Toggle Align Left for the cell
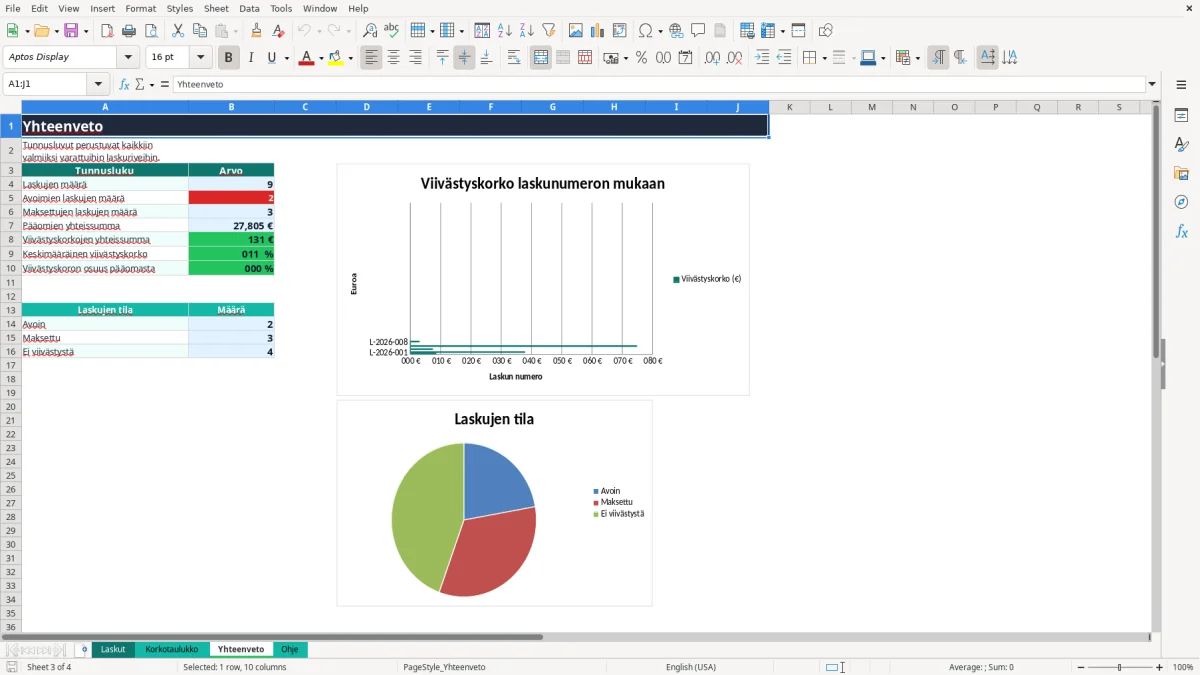1200x675 pixels. click(372, 58)
